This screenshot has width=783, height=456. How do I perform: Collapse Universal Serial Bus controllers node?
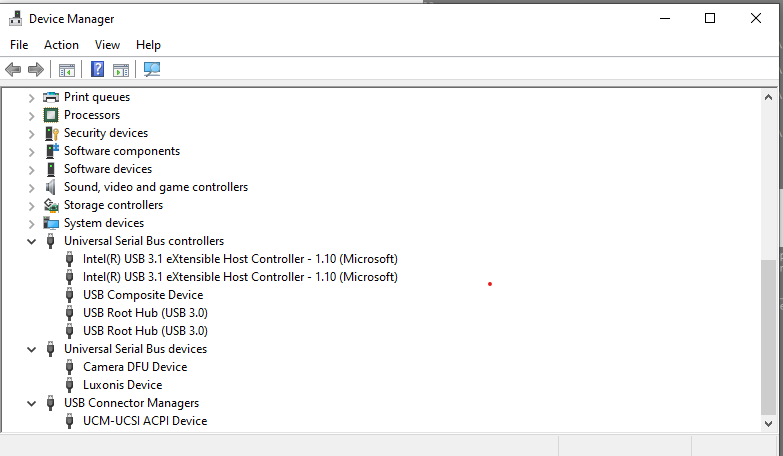point(31,241)
